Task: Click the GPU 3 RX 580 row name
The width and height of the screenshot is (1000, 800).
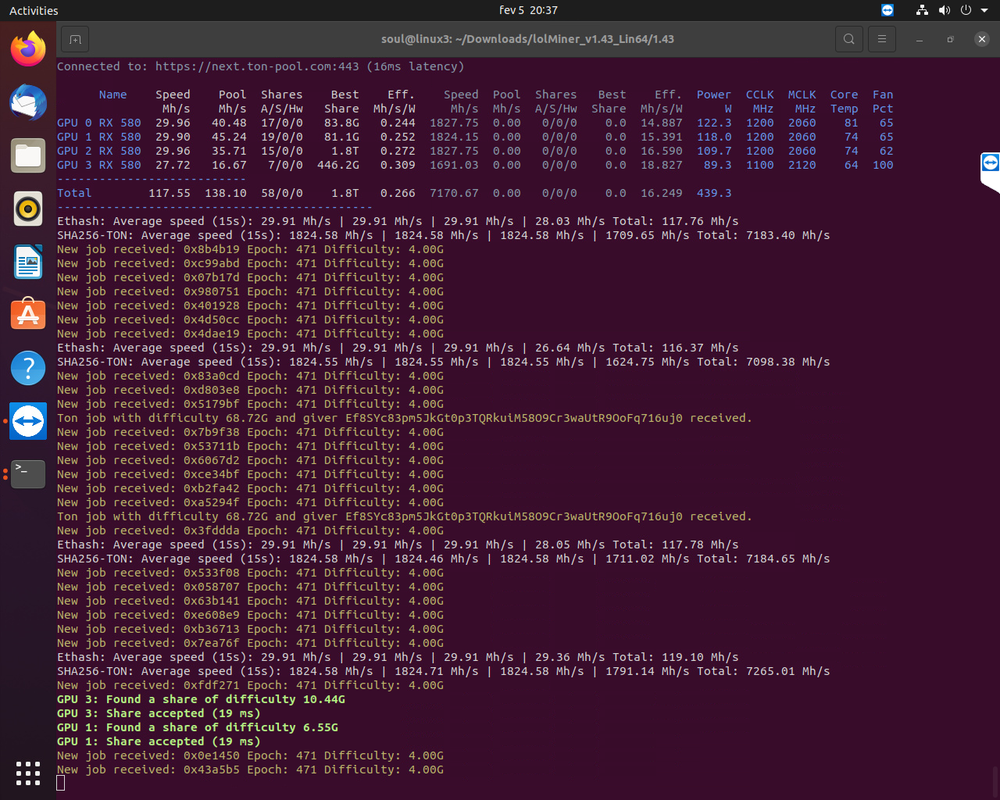Action: [x=99, y=165]
